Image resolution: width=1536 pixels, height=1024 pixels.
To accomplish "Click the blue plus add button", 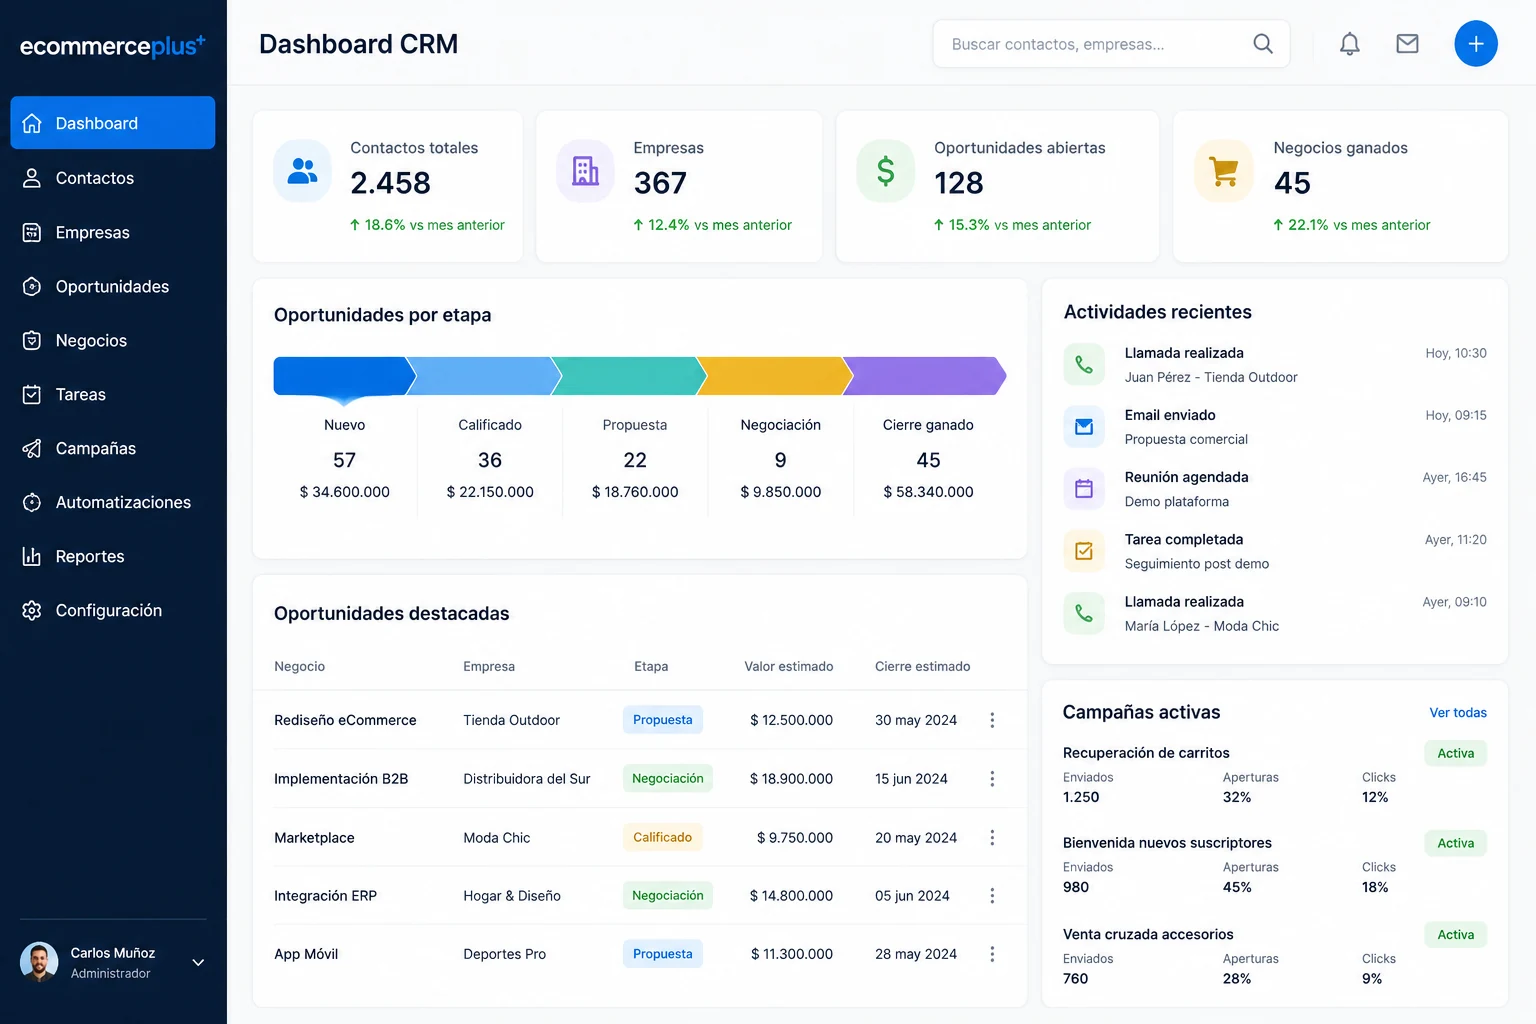I will coord(1475,44).
